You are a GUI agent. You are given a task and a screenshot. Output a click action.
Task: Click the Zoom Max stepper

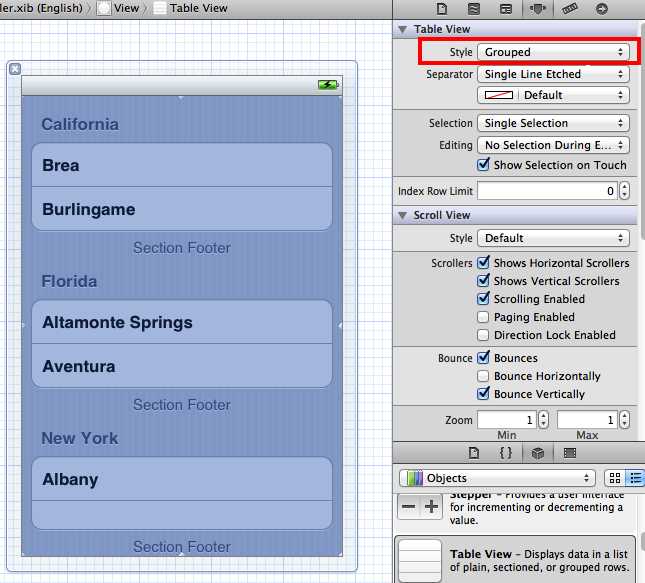[x=624, y=420]
